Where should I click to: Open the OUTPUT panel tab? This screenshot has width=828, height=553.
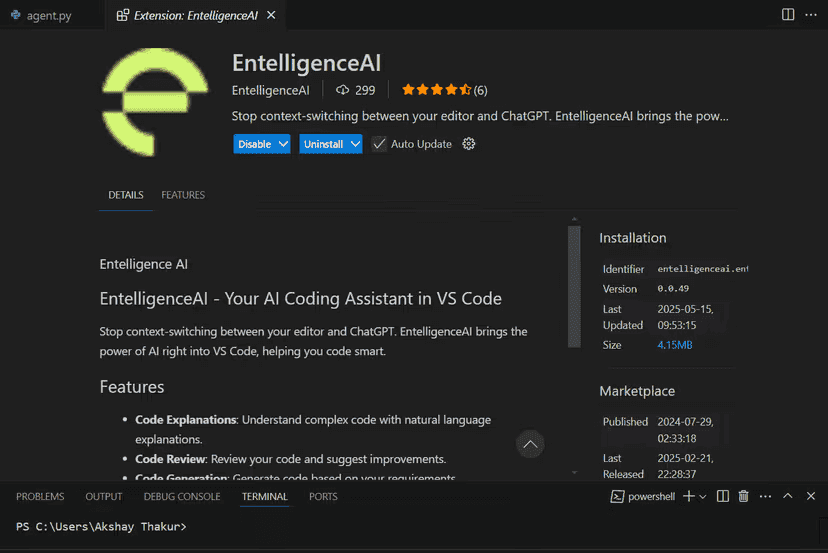pyautogui.click(x=104, y=496)
